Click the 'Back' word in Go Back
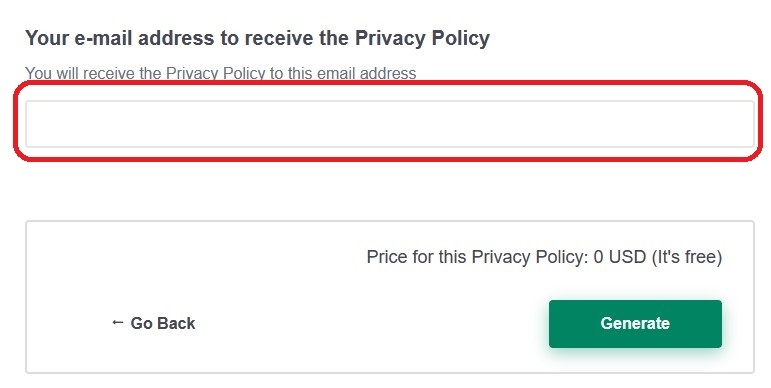The width and height of the screenshot is (771, 388). 176,323
